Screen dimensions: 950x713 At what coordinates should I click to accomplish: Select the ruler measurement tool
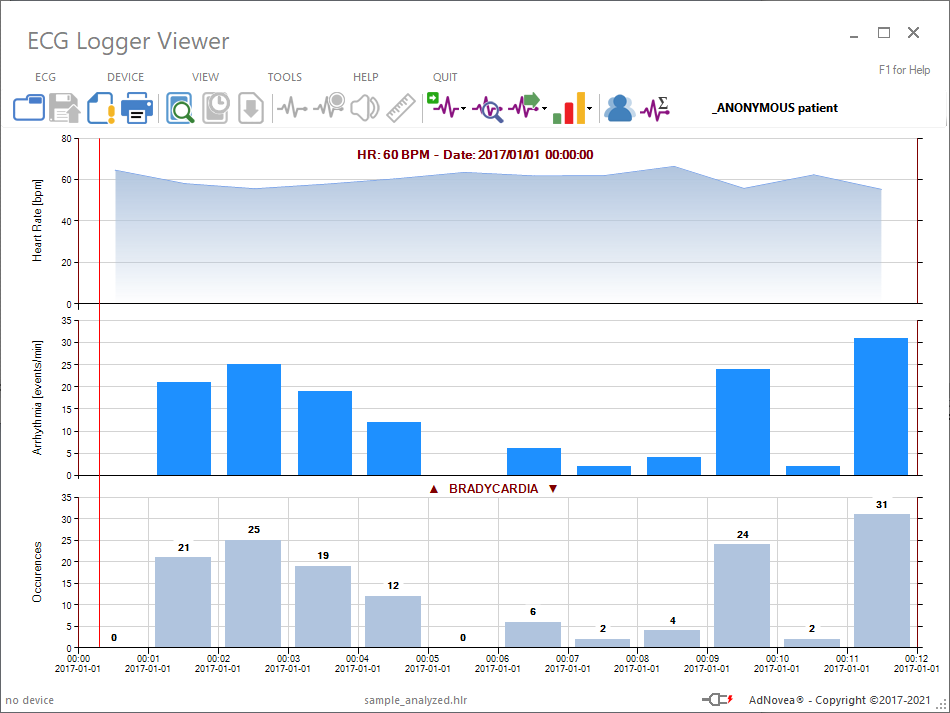coord(400,108)
